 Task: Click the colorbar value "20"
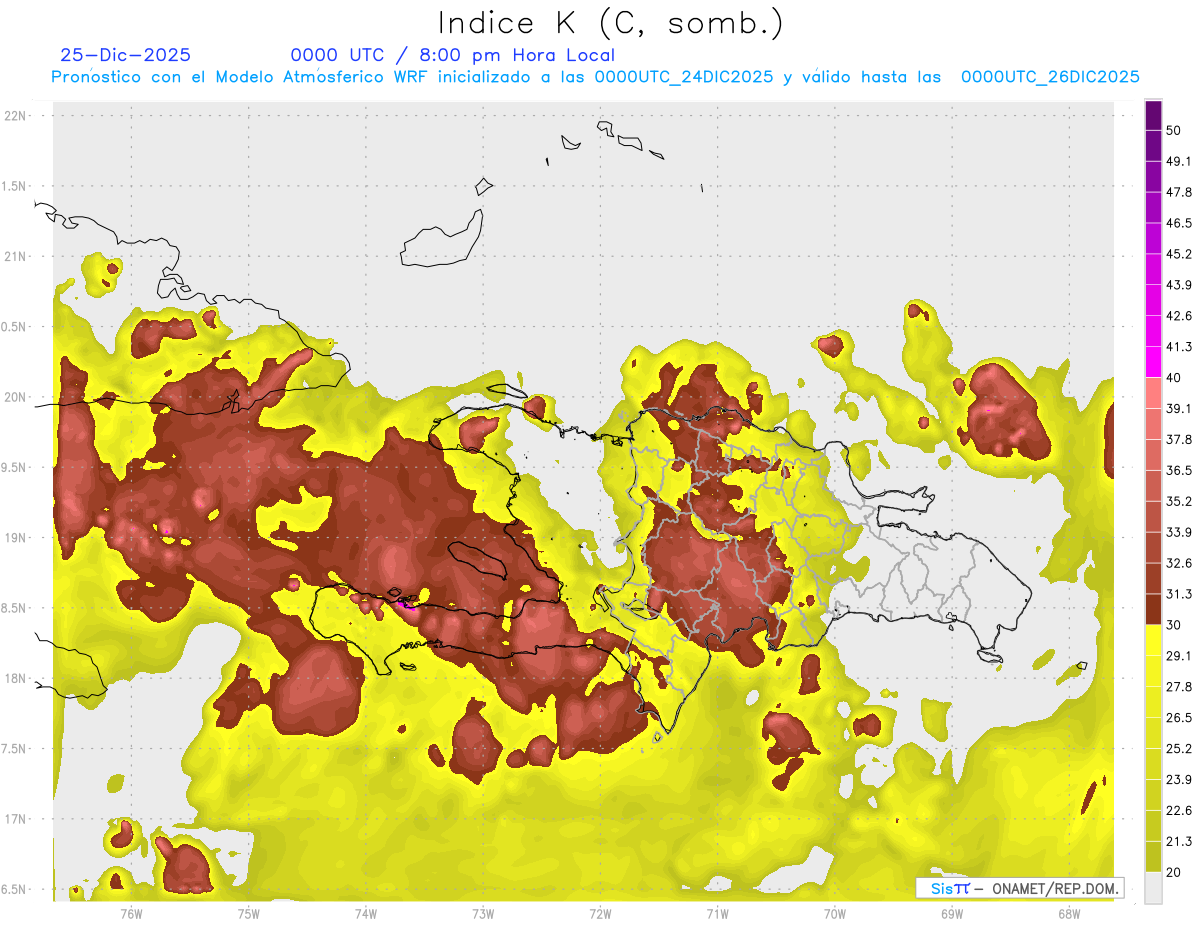pyautogui.click(x=1175, y=872)
